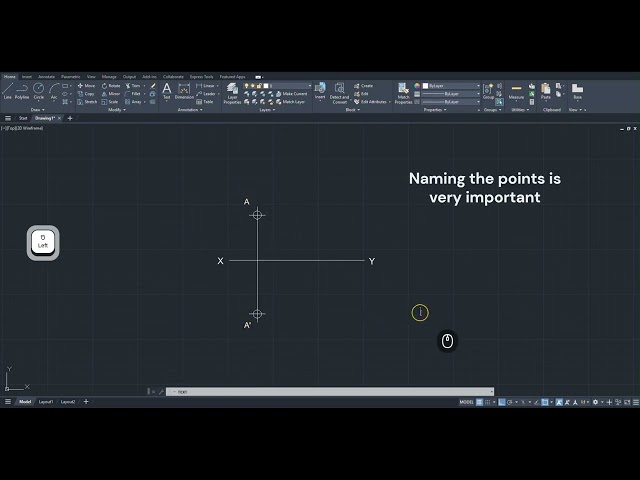Click the white layer color swatch
640x480 pixels.
[266, 86]
